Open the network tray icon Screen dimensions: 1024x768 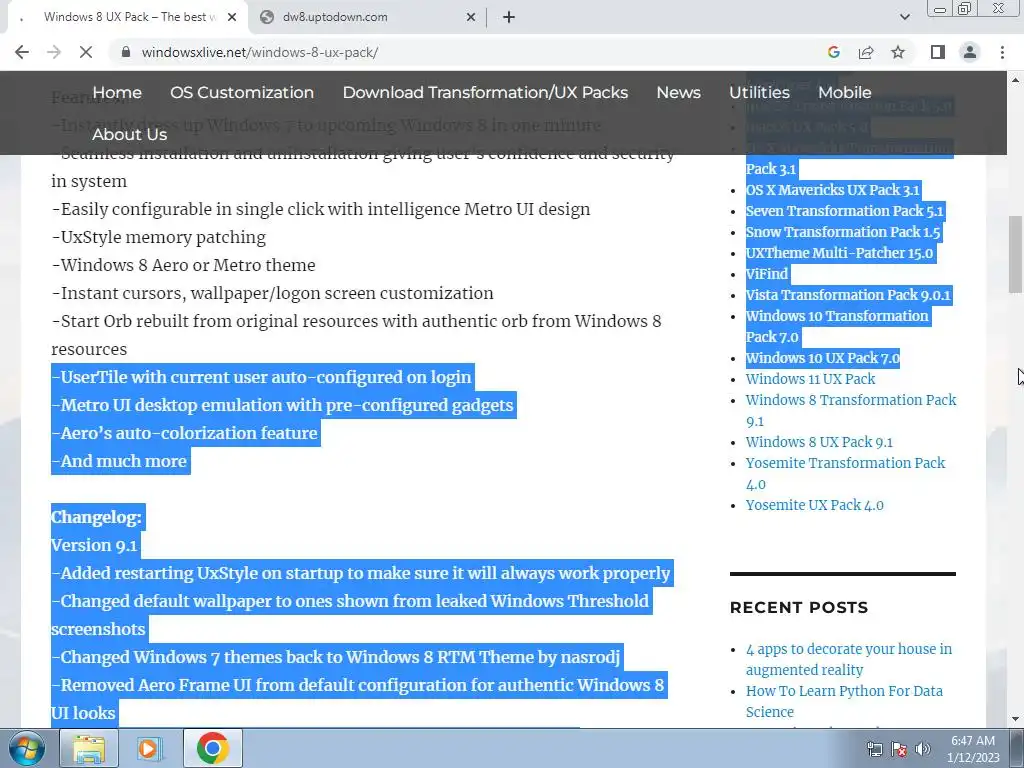coord(874,749)
